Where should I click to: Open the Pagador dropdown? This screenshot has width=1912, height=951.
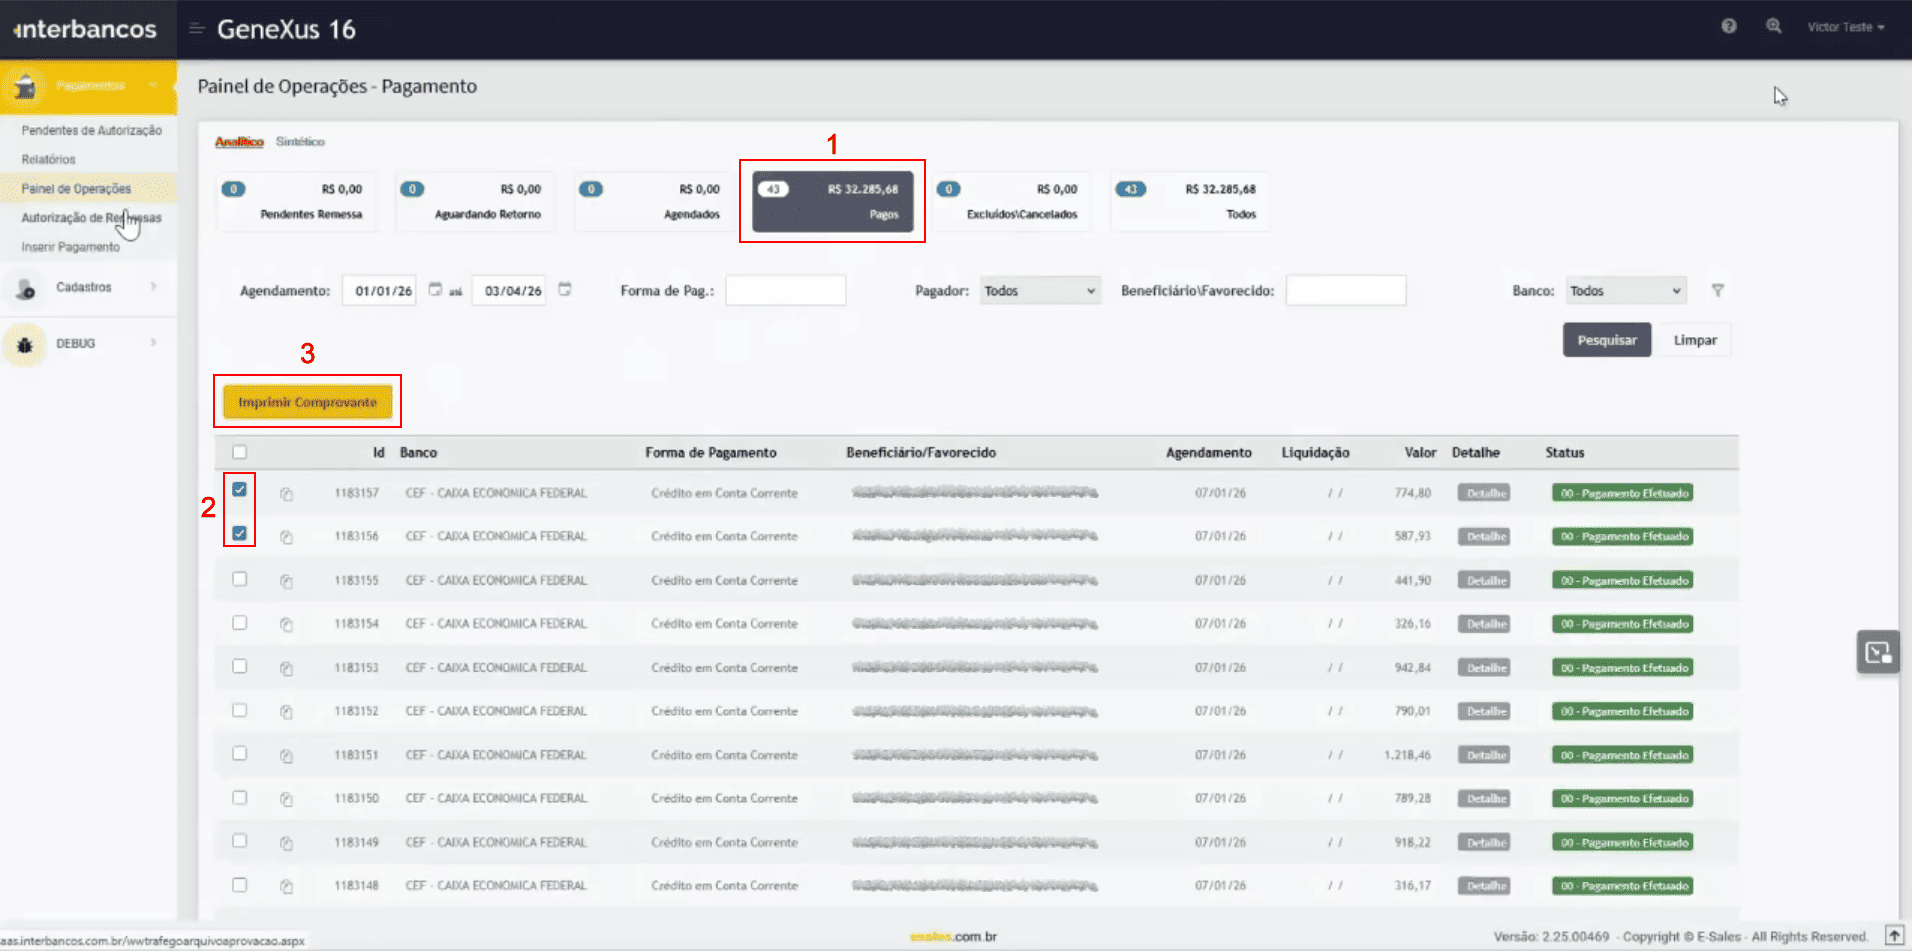(1039, 291)
